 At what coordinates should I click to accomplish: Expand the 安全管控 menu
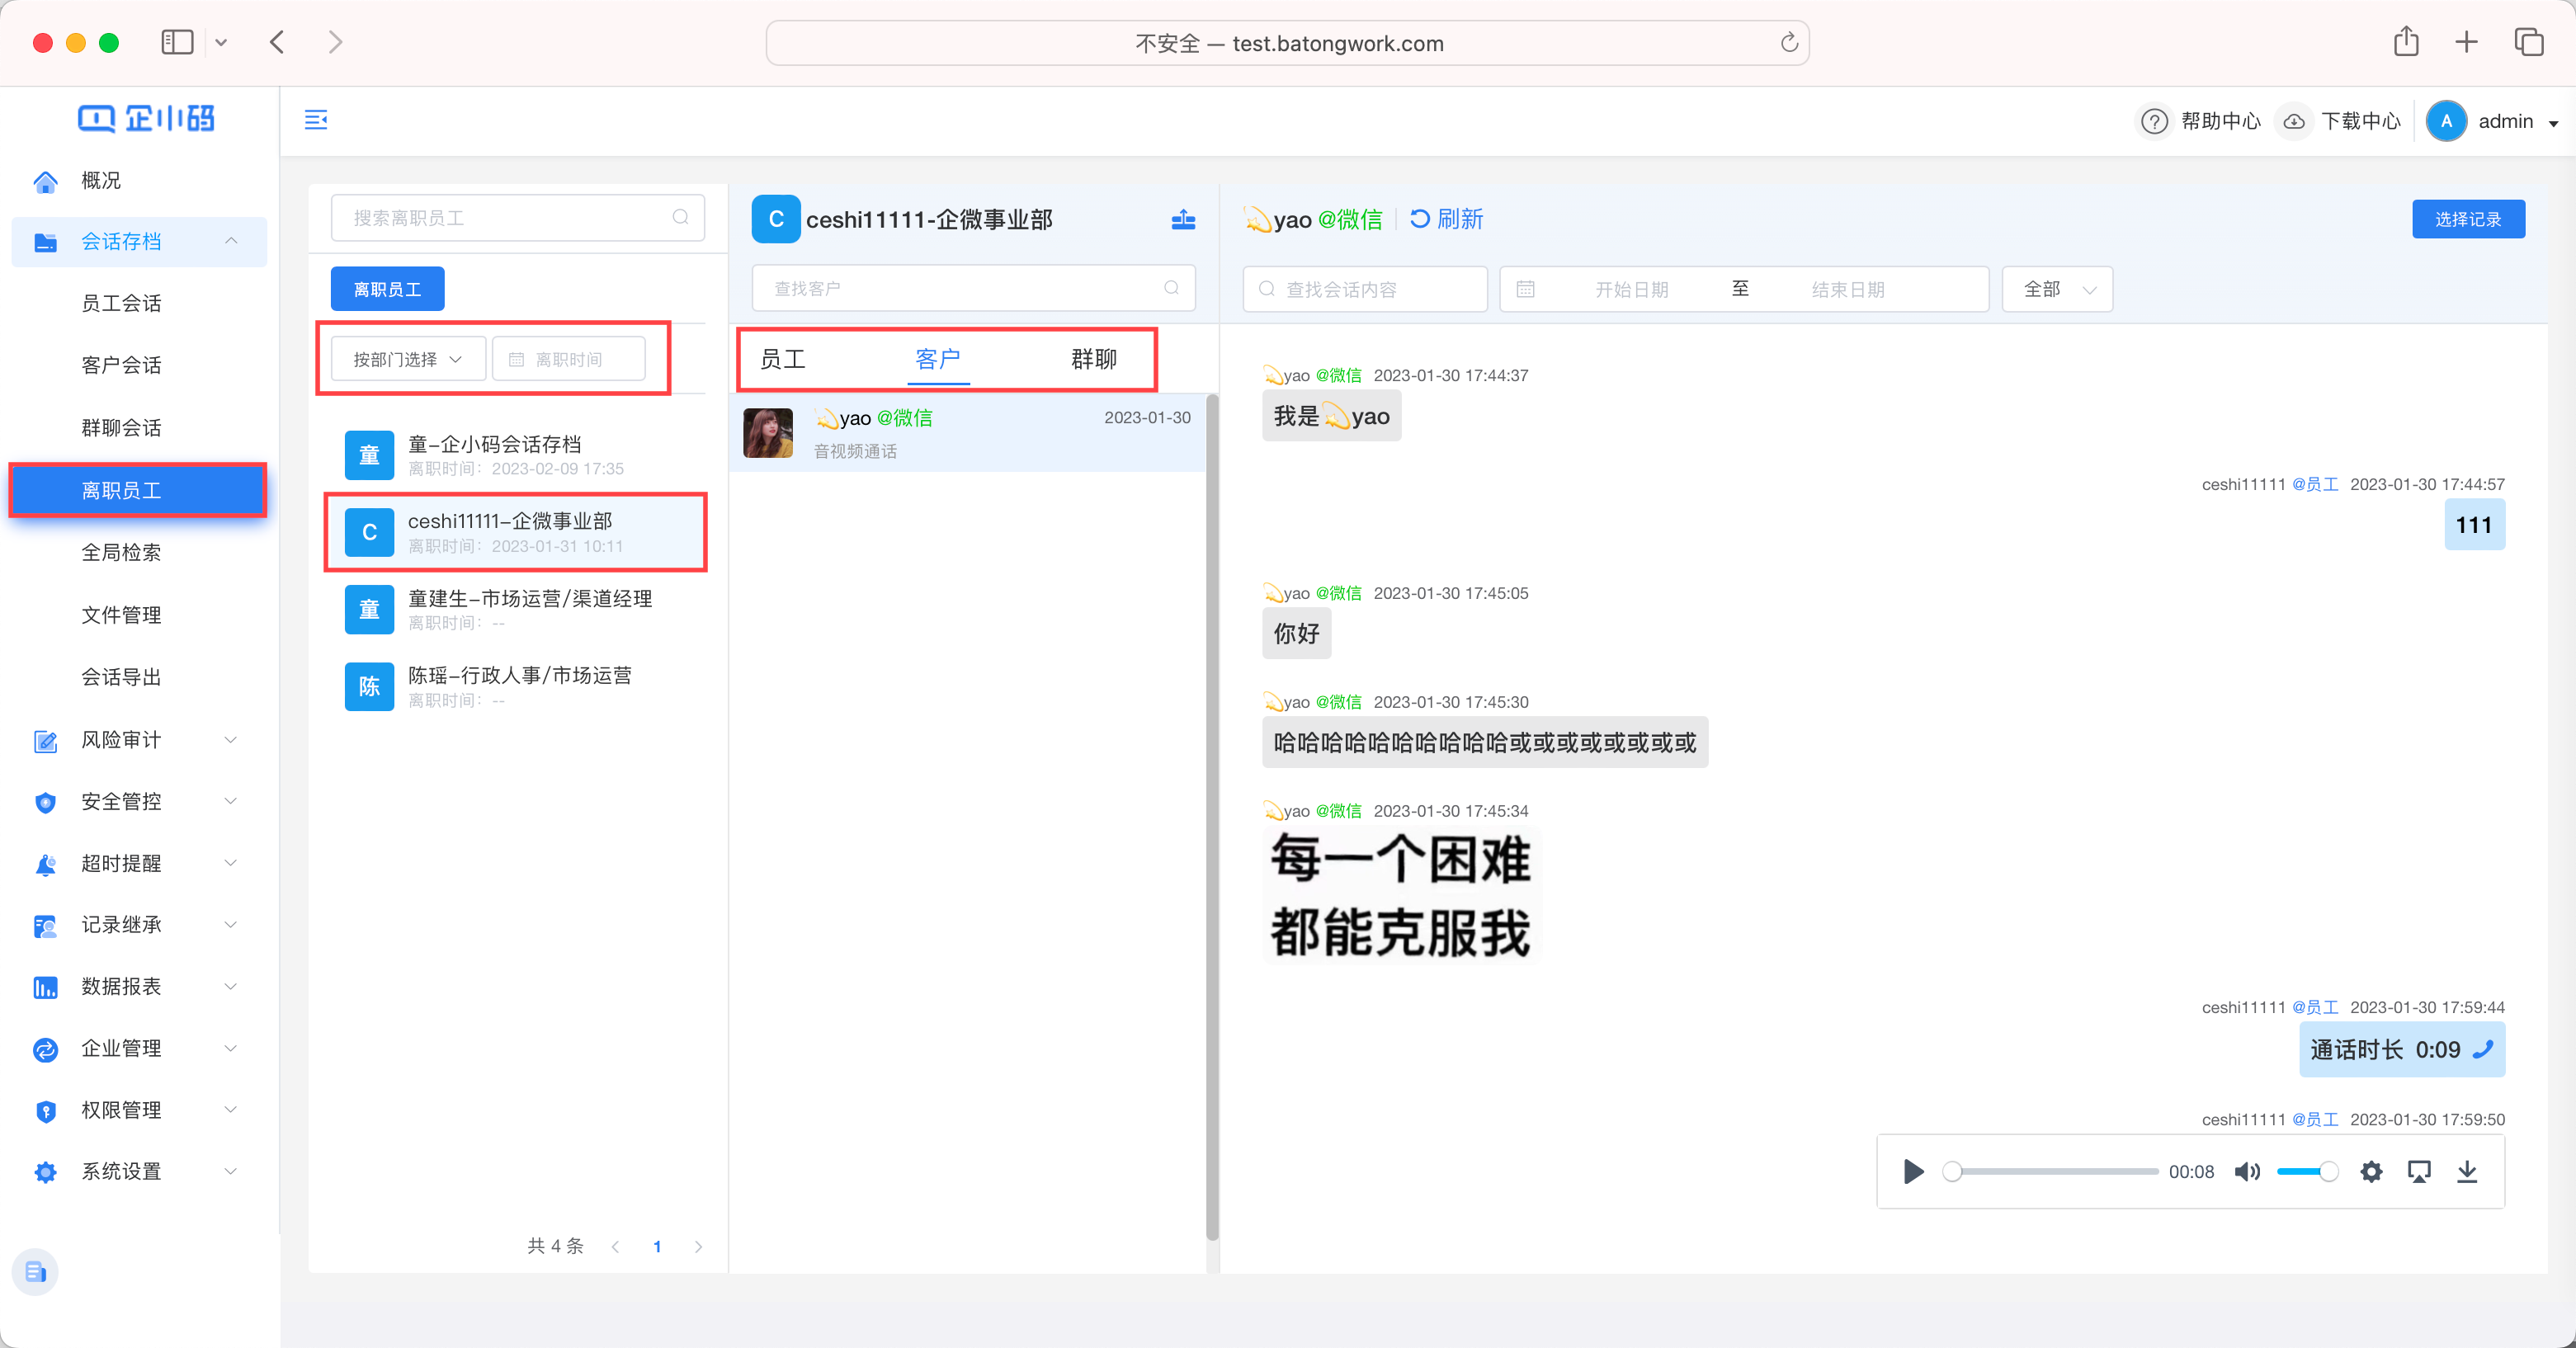231,801
